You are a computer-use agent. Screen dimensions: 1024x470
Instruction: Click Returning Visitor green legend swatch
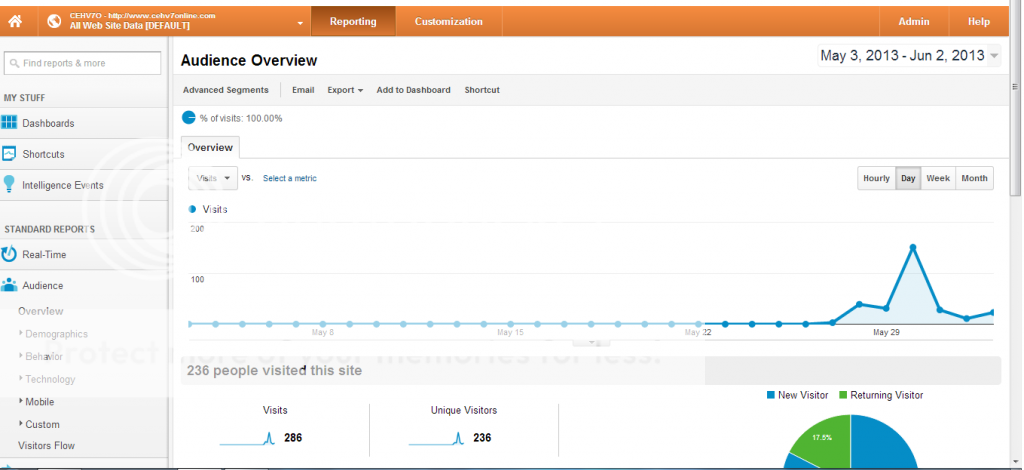(842, 395)
